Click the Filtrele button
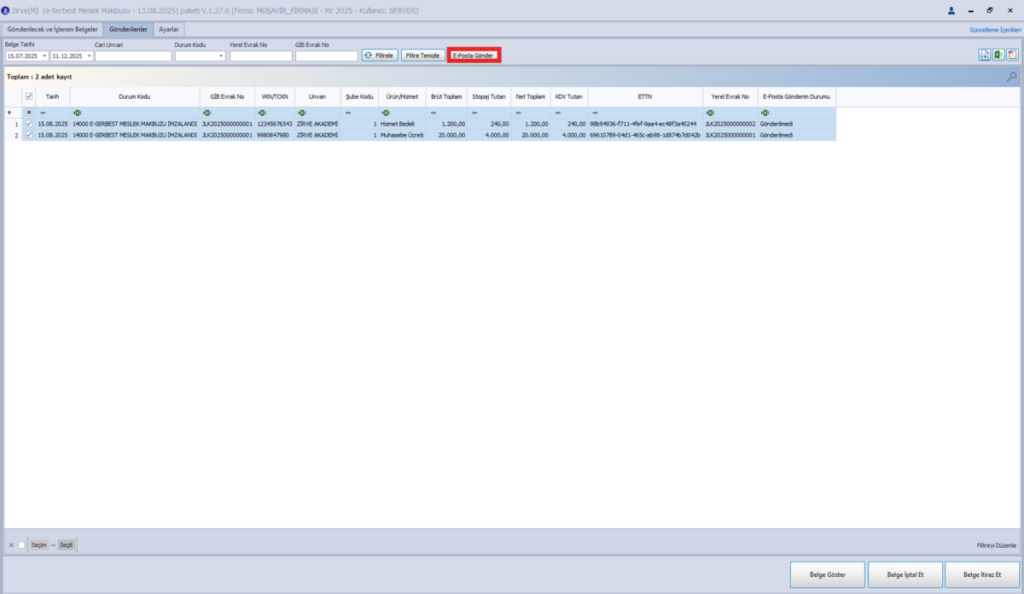1024x594 pixels. point(379,55)
